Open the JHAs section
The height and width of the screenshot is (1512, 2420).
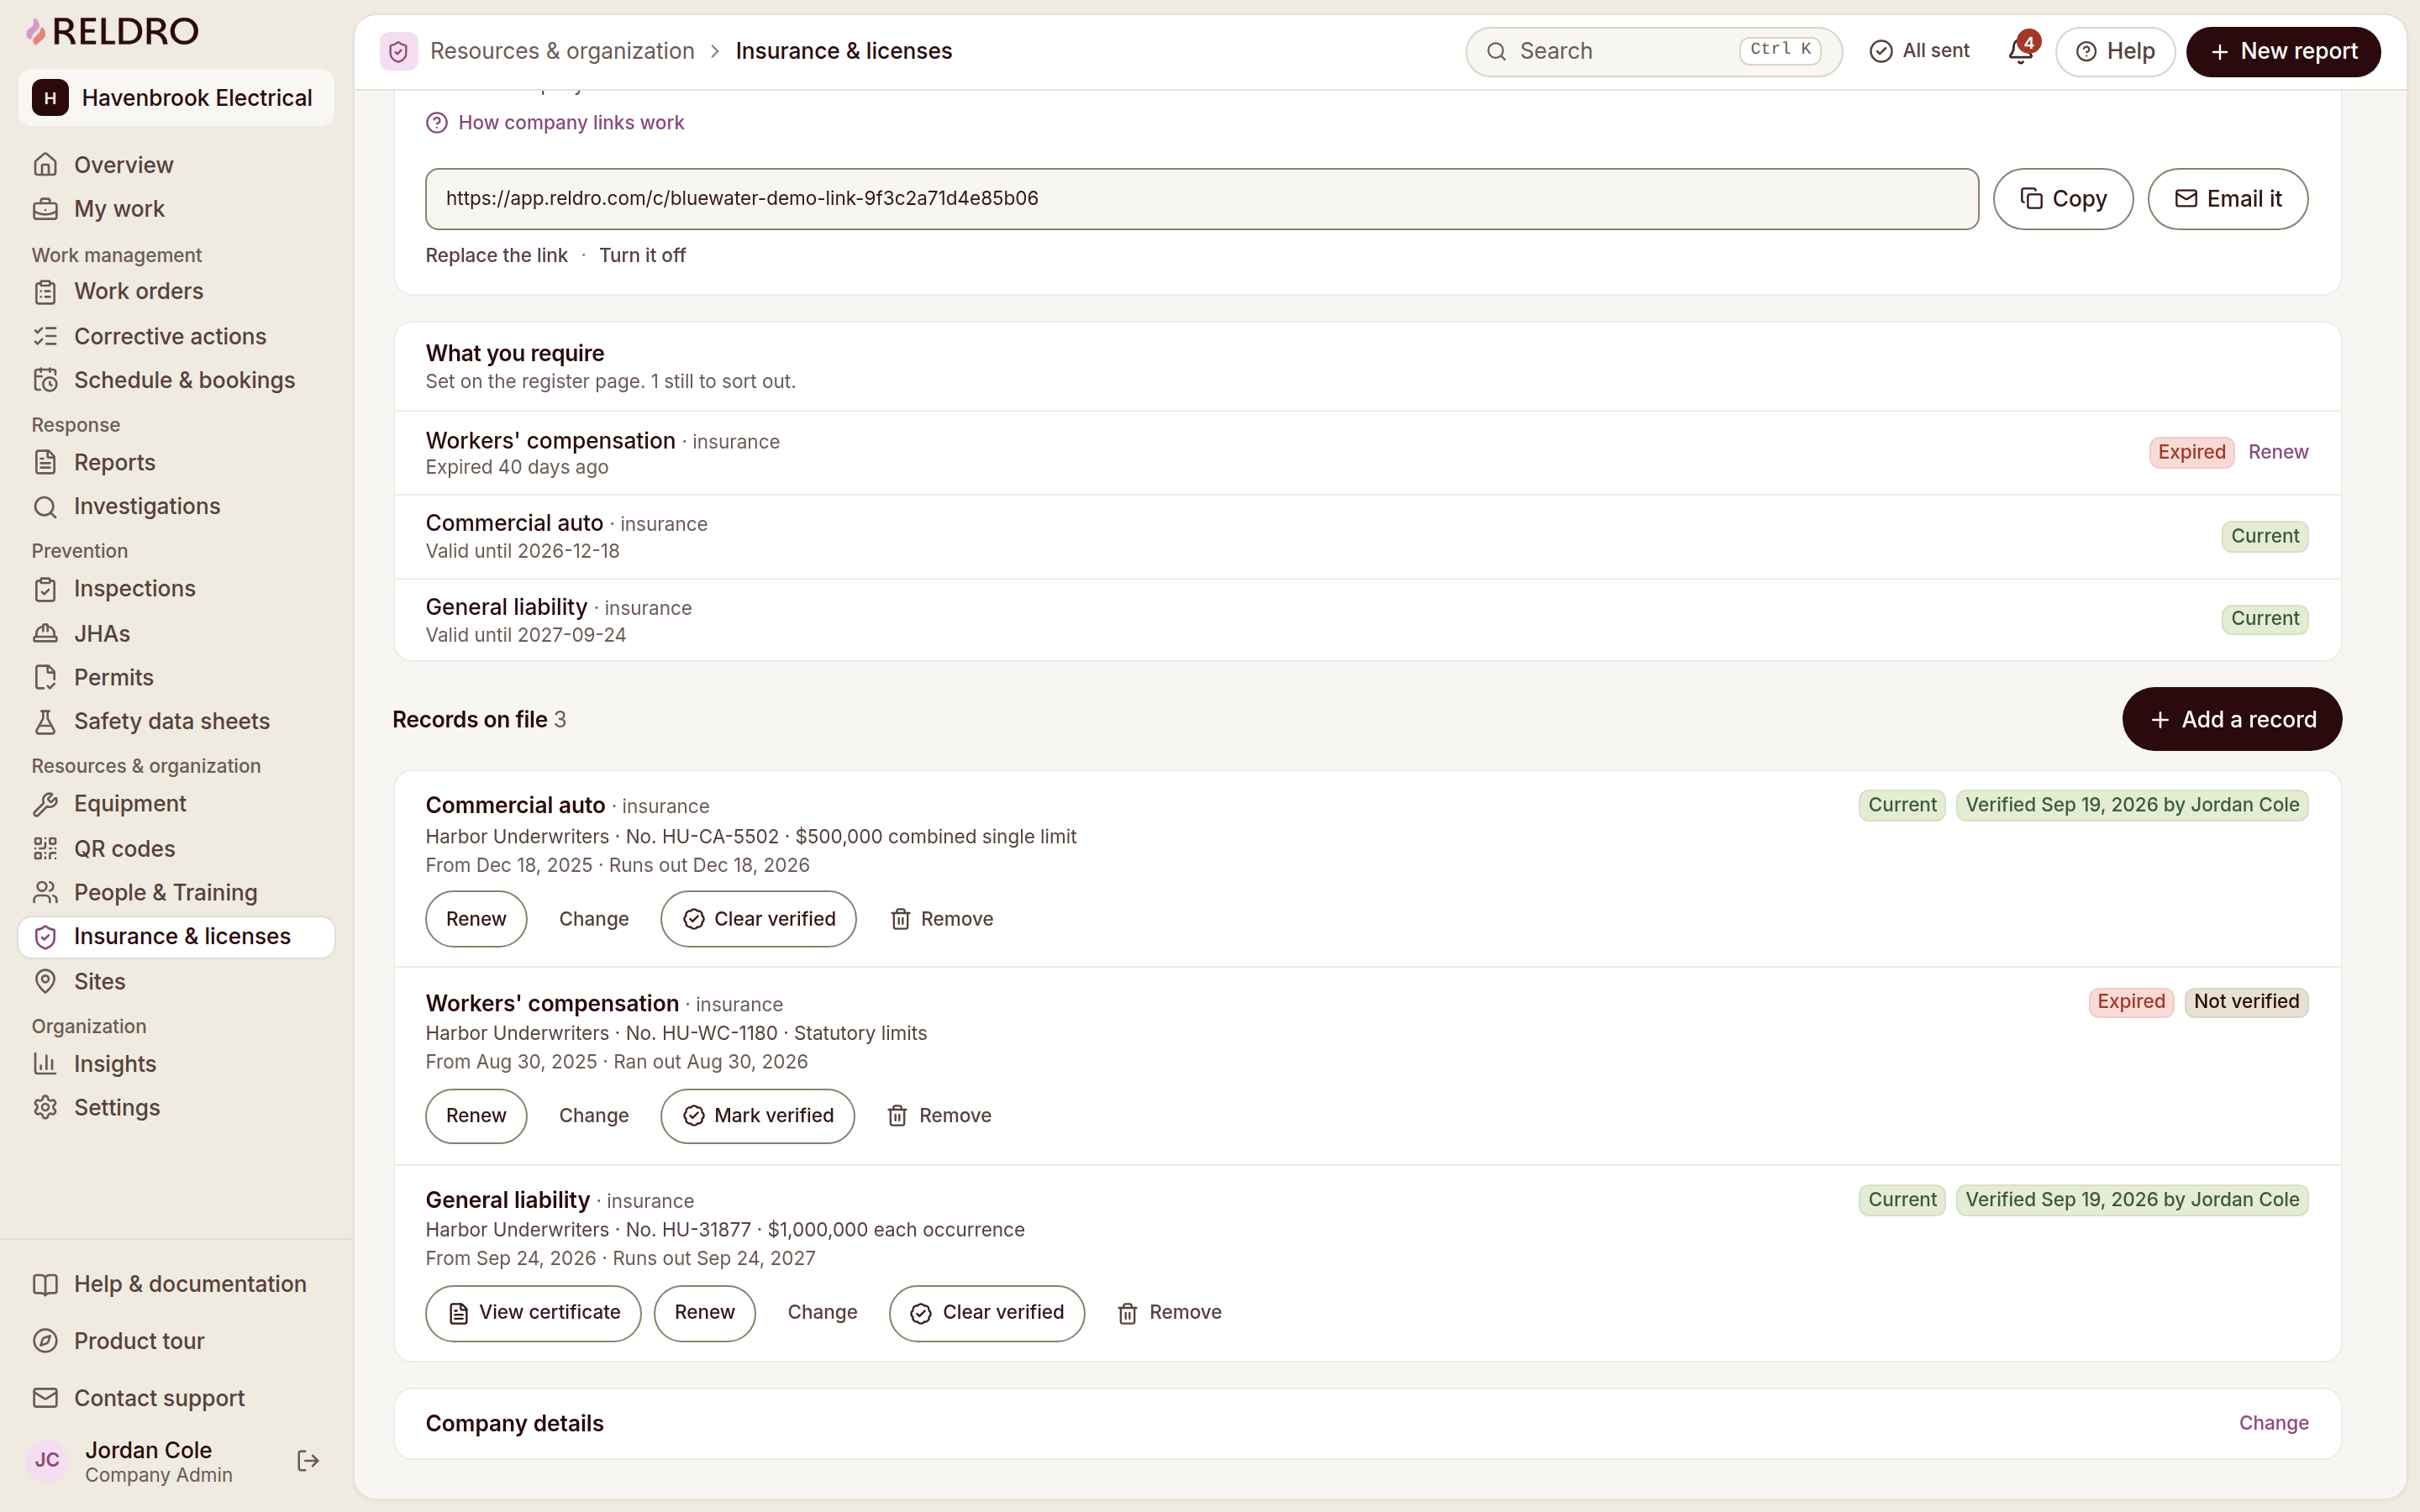pyautogui.click(x=176, y=633)
